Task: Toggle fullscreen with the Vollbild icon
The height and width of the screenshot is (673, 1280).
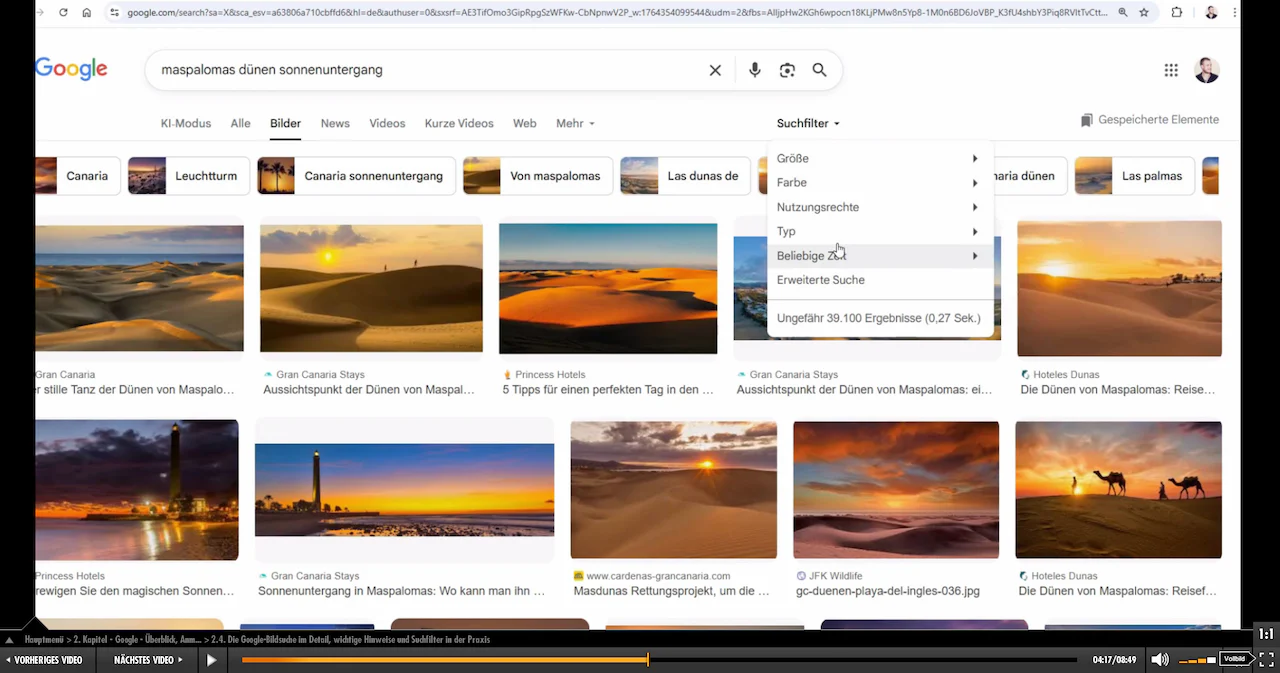Action: (x=1266, y=660)
